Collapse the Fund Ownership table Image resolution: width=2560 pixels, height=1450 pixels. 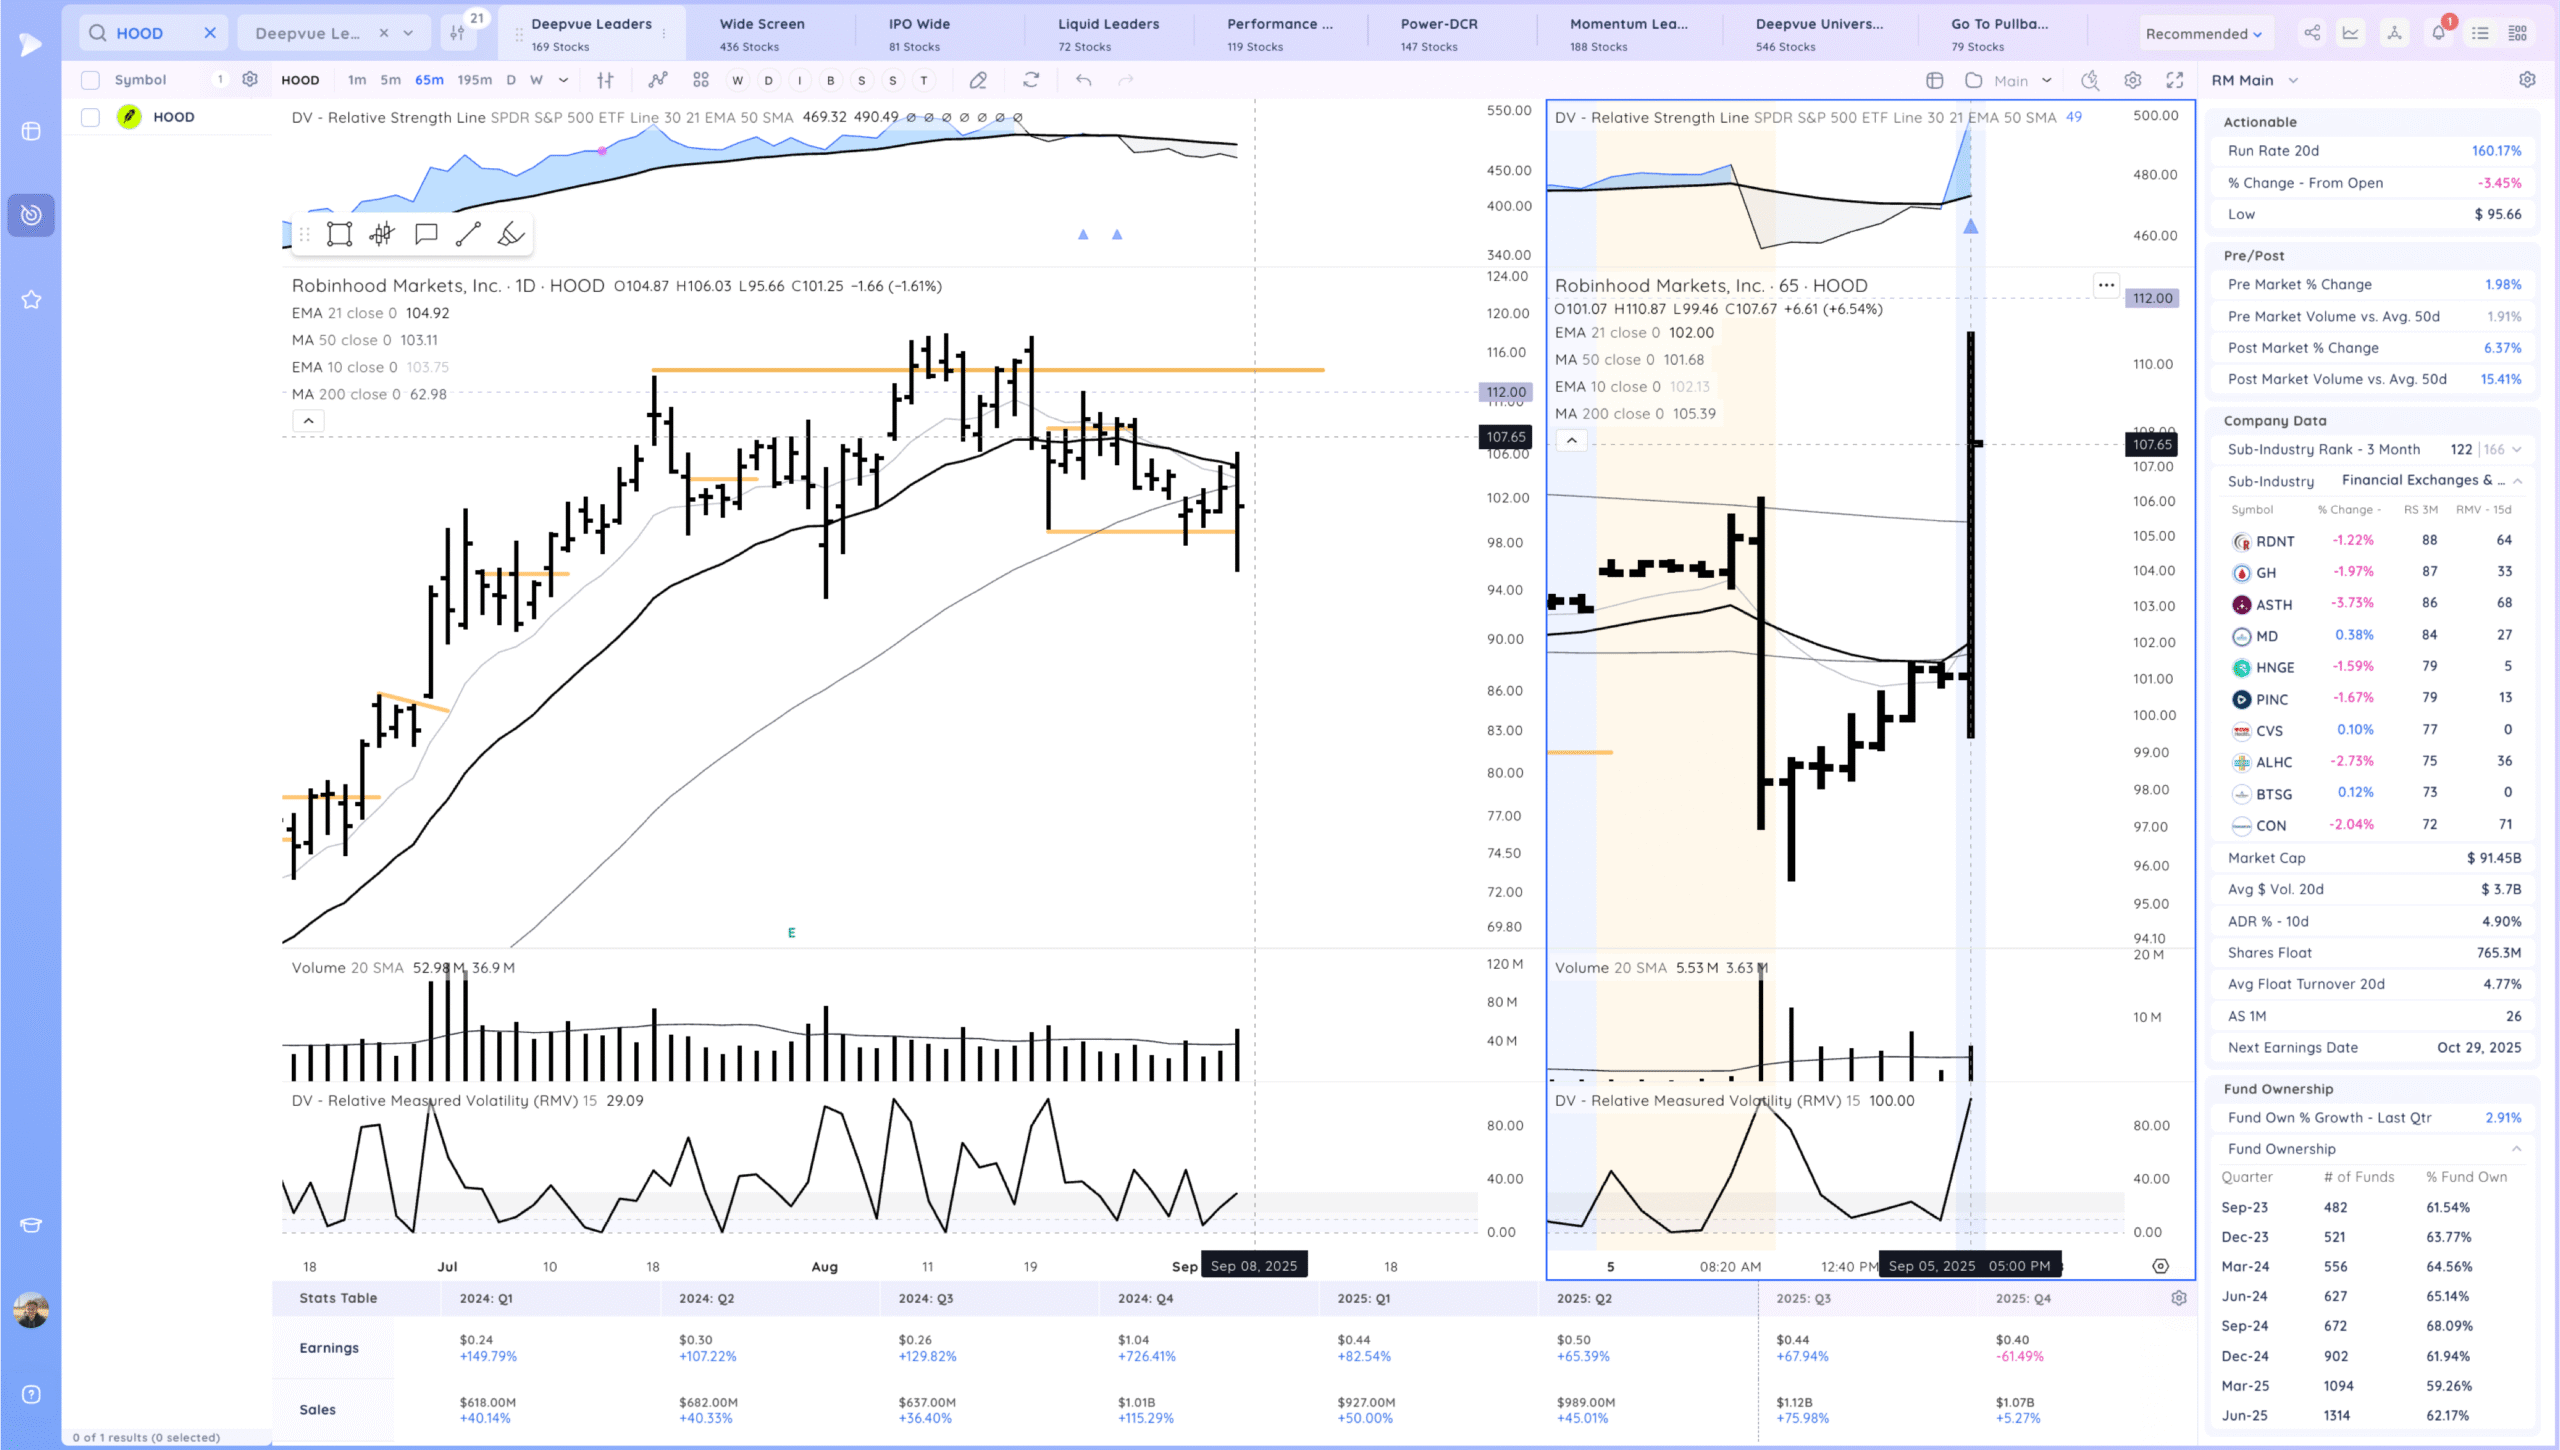click(2516, 1149)
